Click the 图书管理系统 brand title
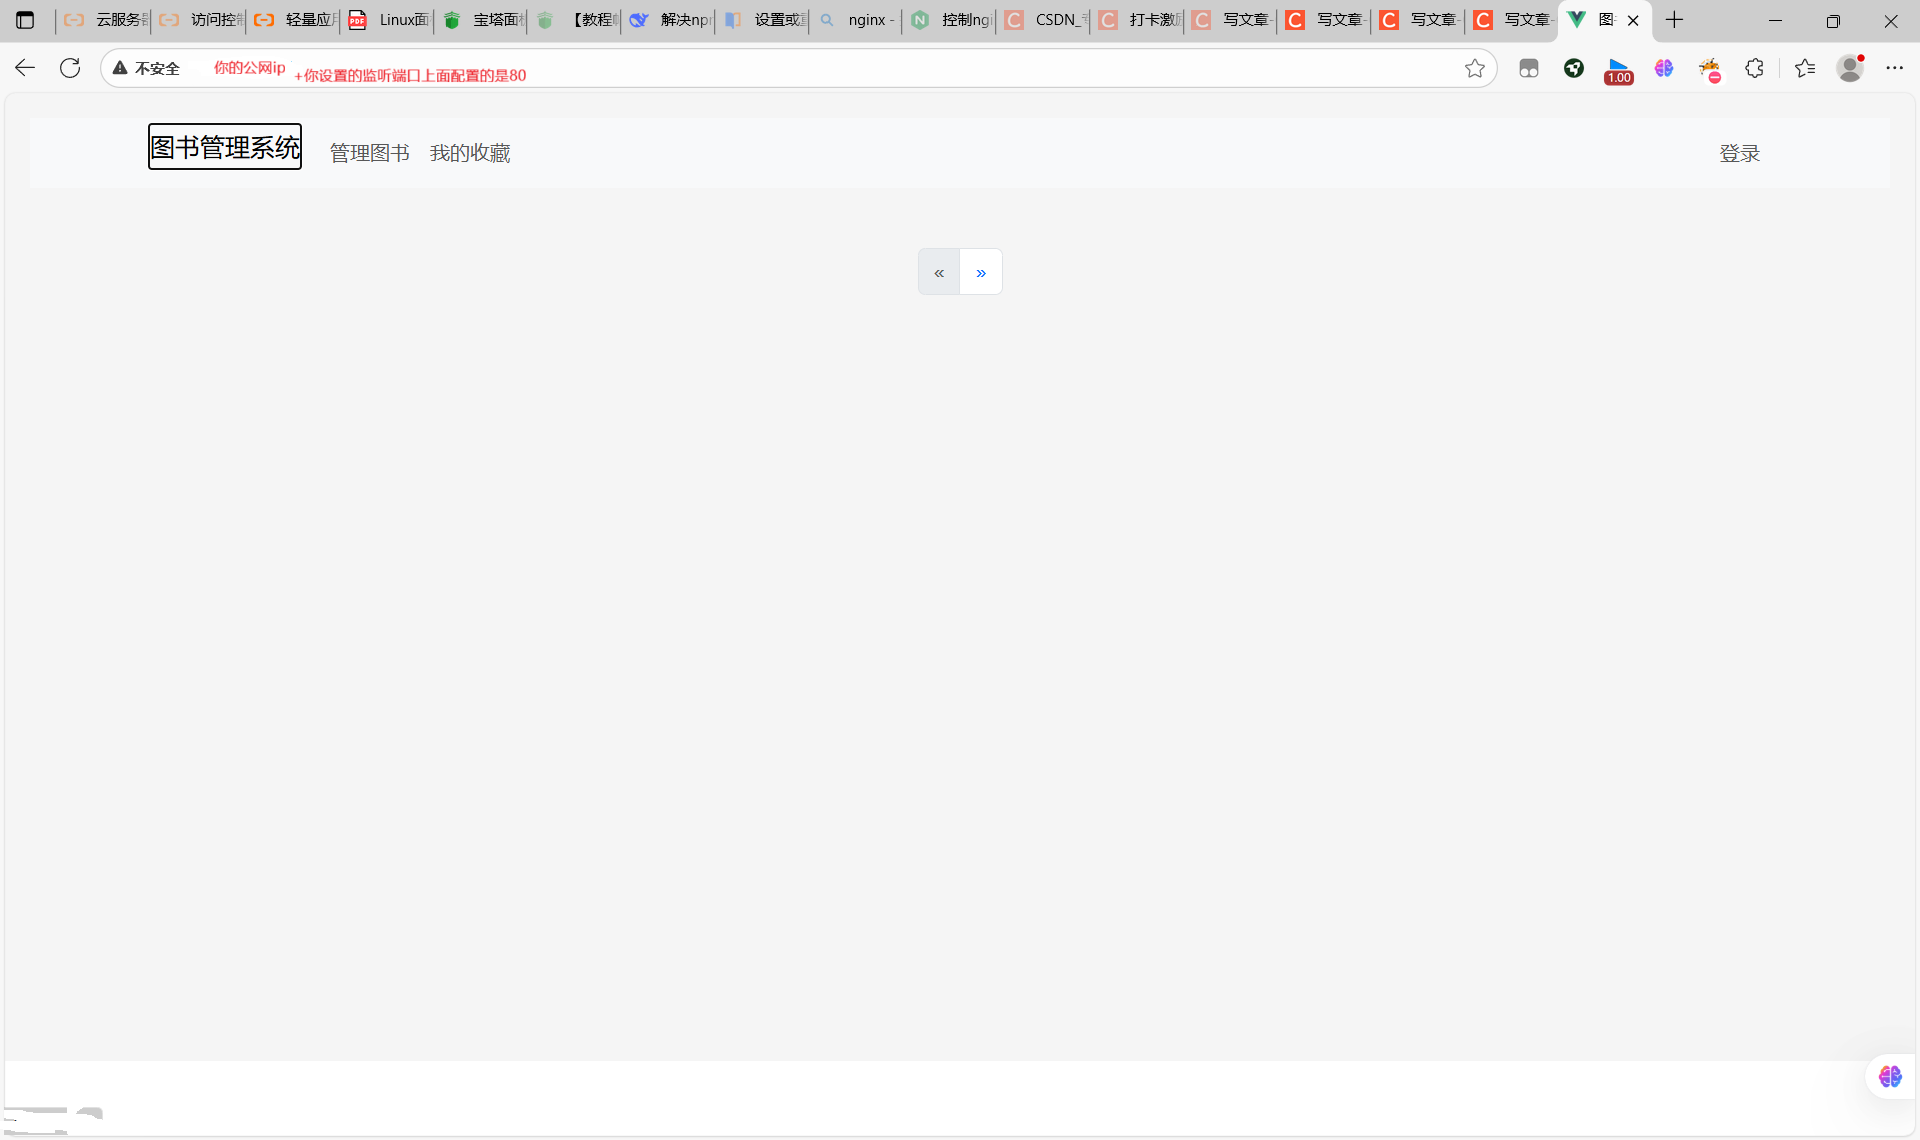The height and width of the screenshot is (1140, 1920). [225, 147]
